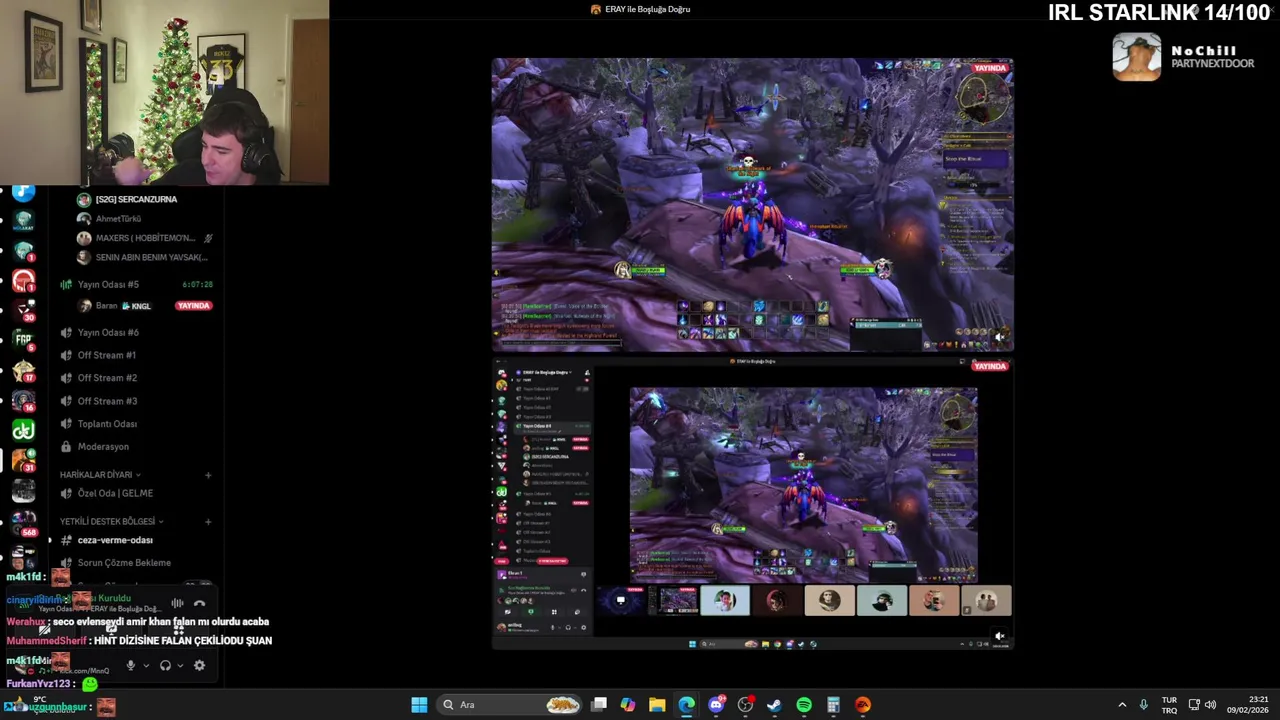Screen dimensions: 1280x720
Task: Open the red headphones server icon
Action: tap(23, 281)
